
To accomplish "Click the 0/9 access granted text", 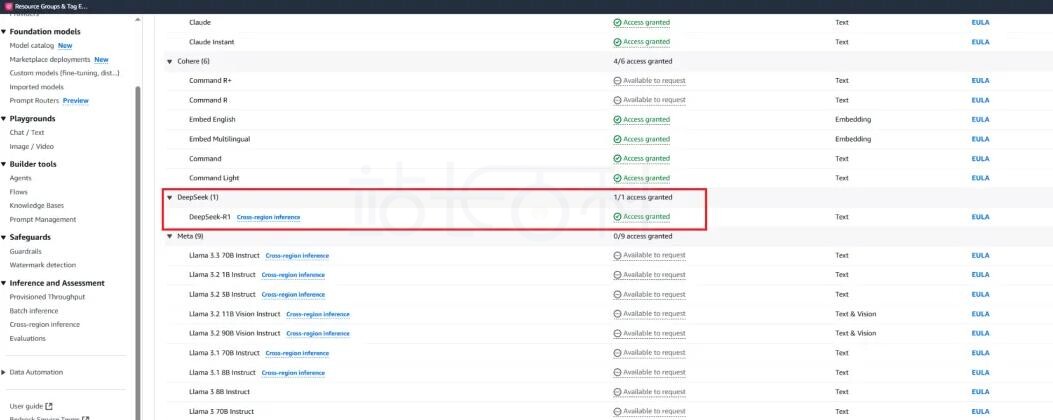I will pyautogui.click(x=643, y=237).
